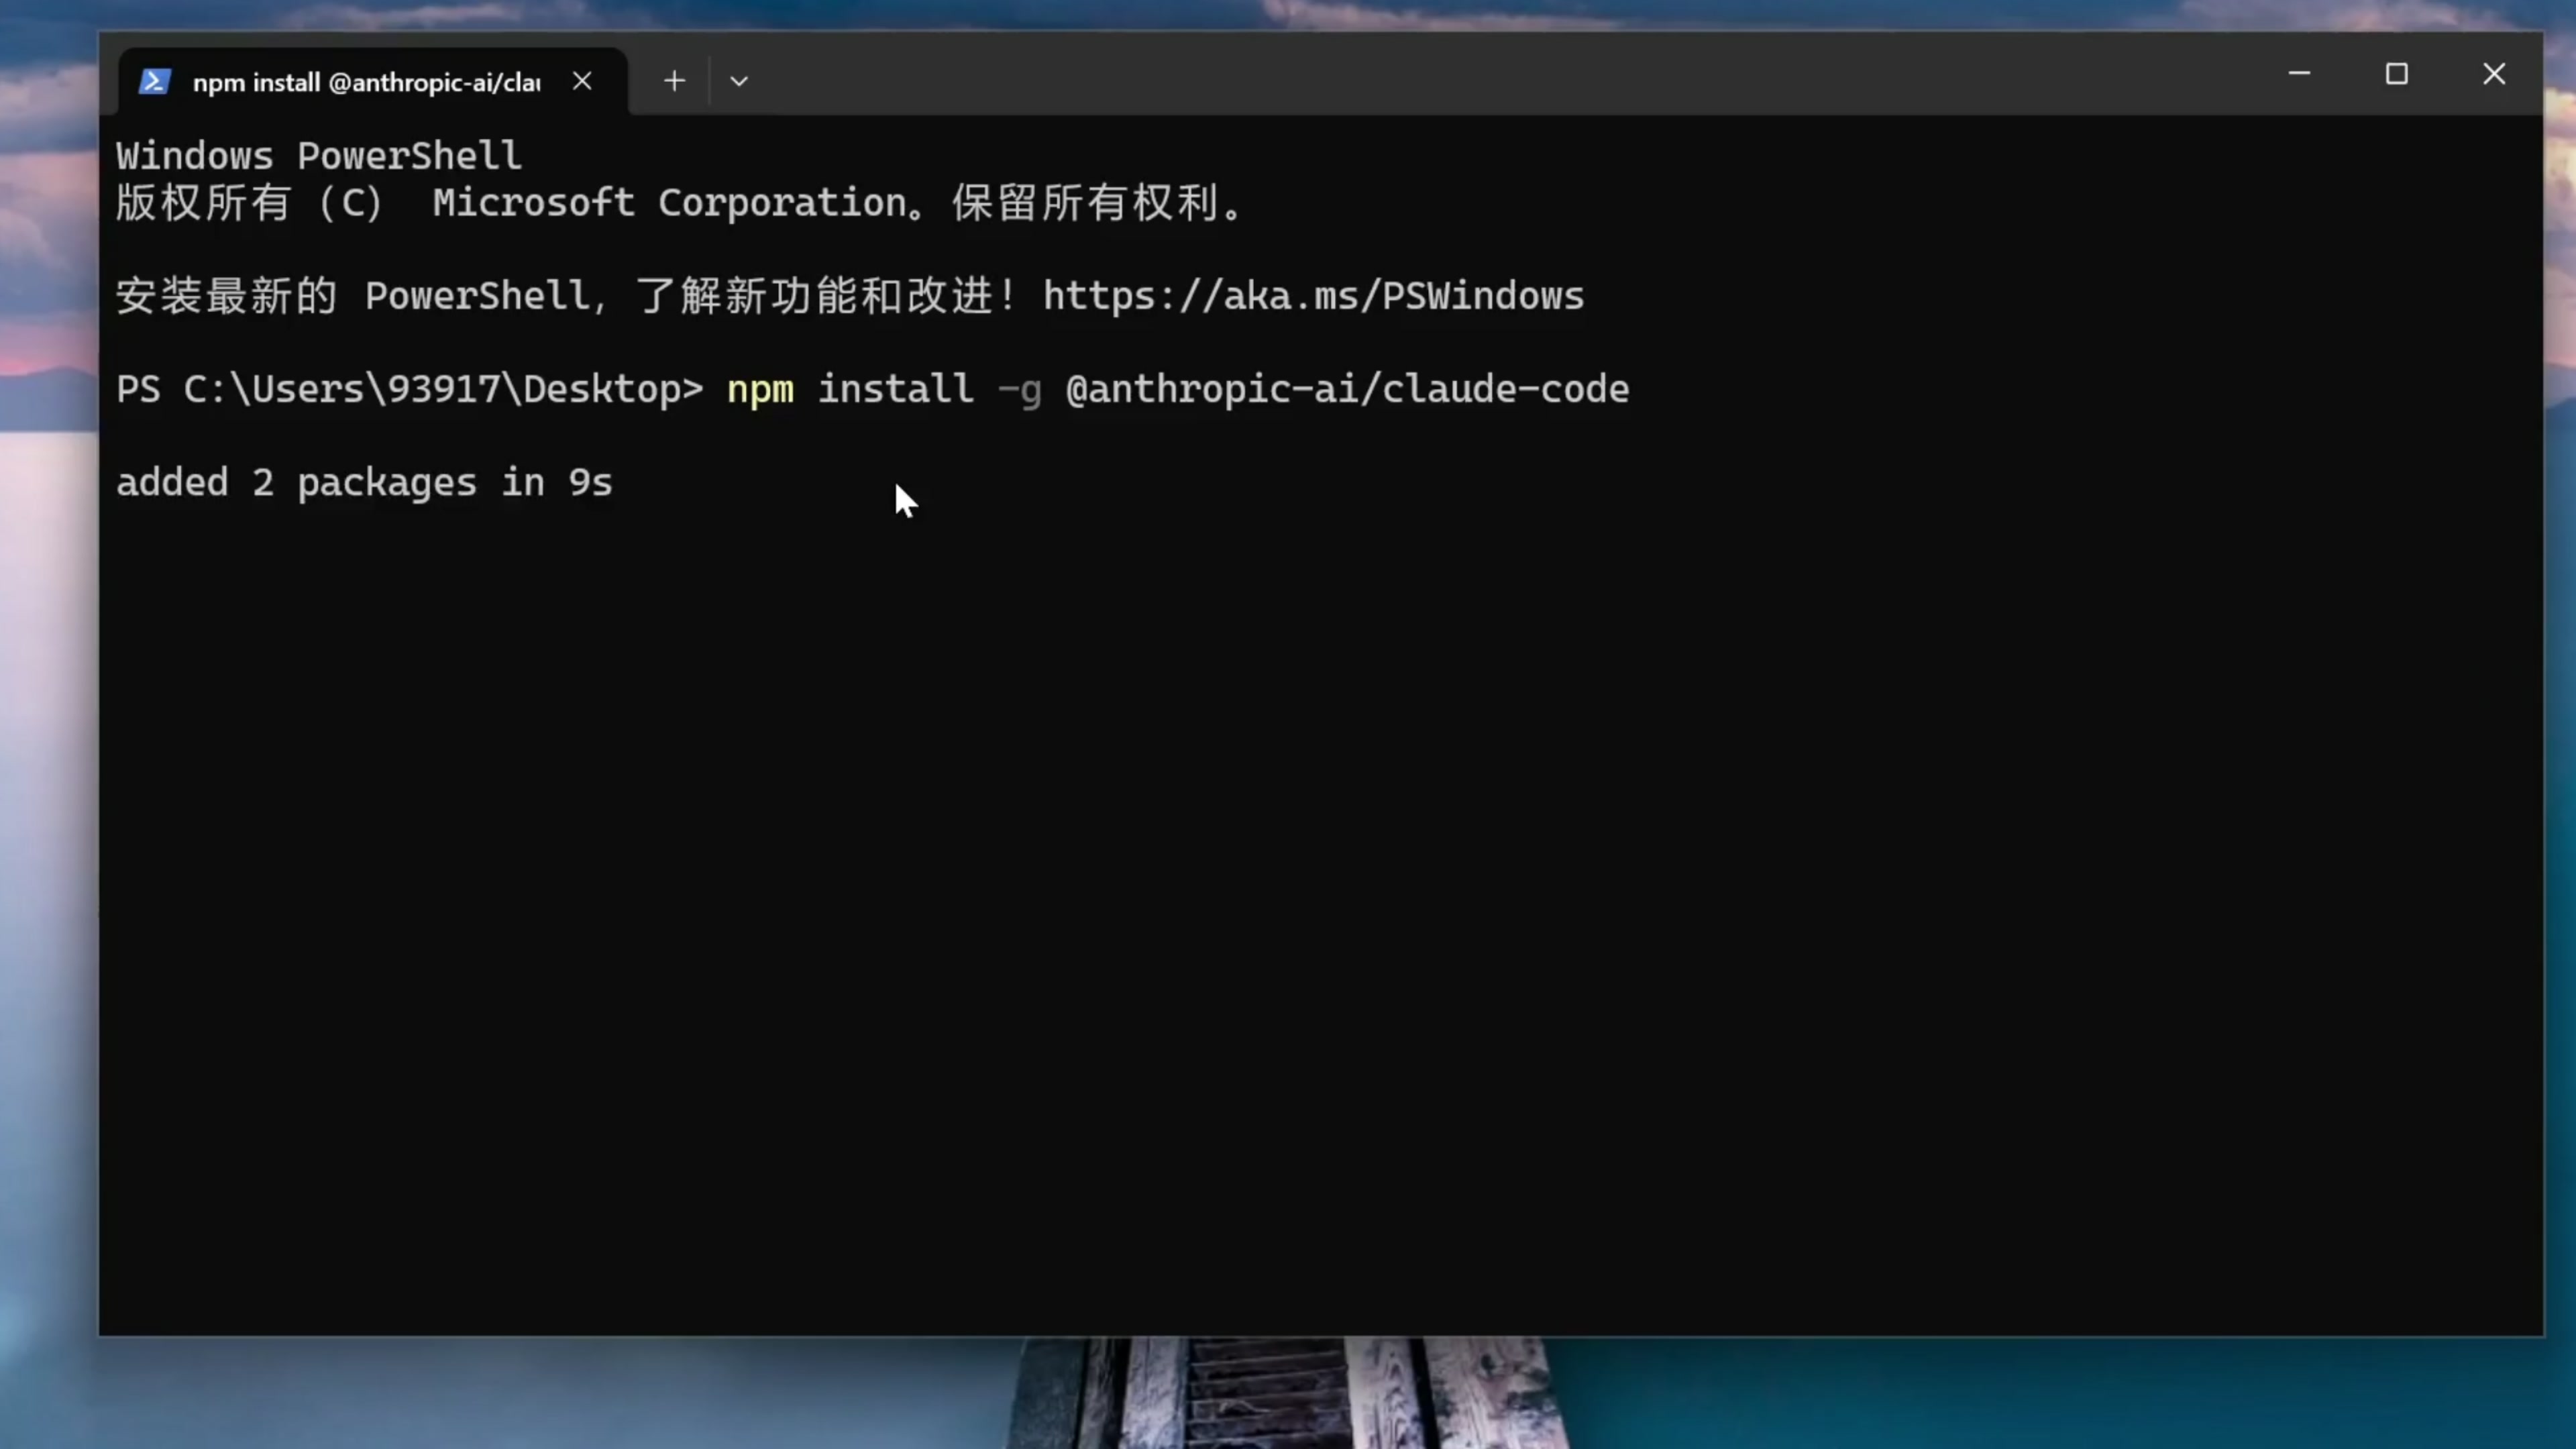Click the Windows PowerShell header text
The width and height of the screenshot is (2576, 1449).
point(318,156)
